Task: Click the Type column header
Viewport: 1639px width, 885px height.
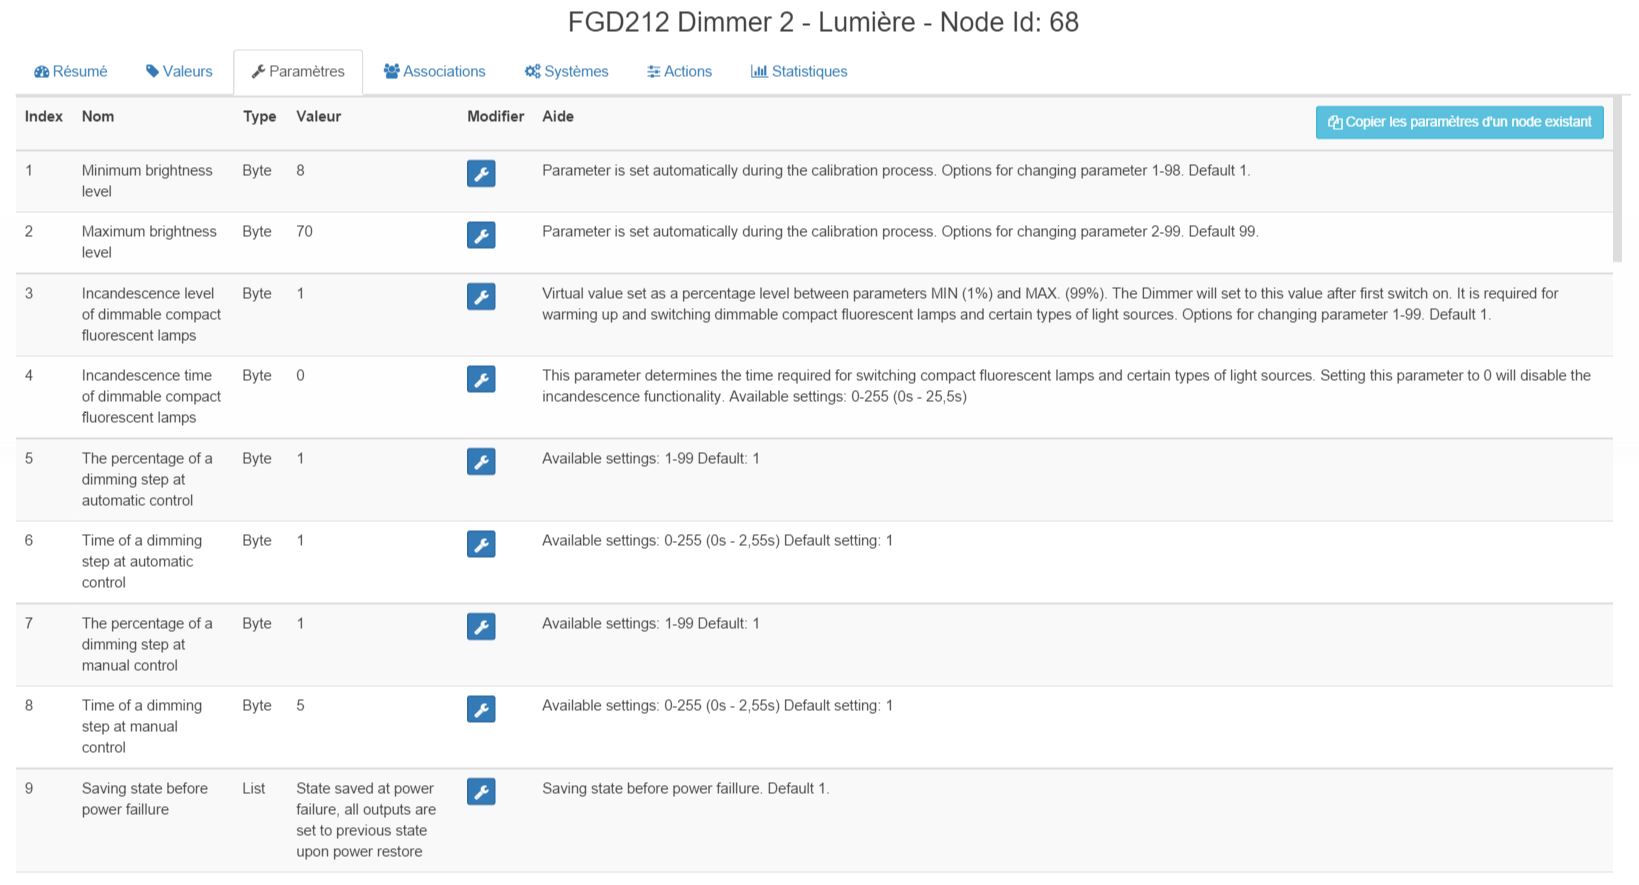Action: tap(259, 117)
